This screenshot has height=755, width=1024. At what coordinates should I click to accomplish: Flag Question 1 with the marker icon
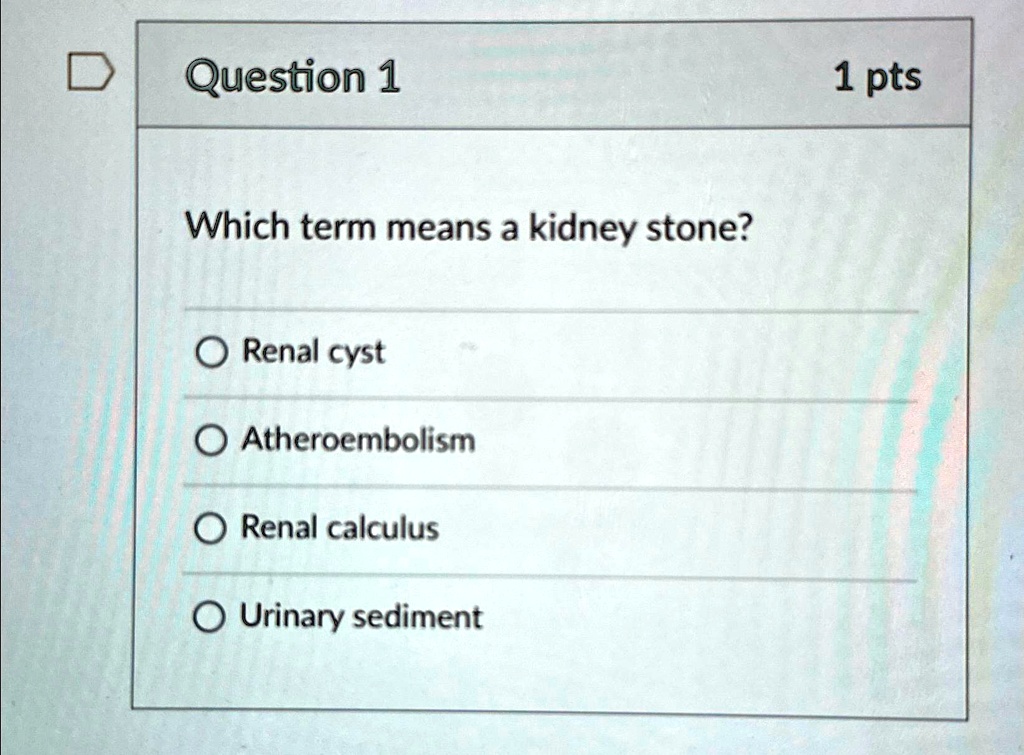coord(90,72)
